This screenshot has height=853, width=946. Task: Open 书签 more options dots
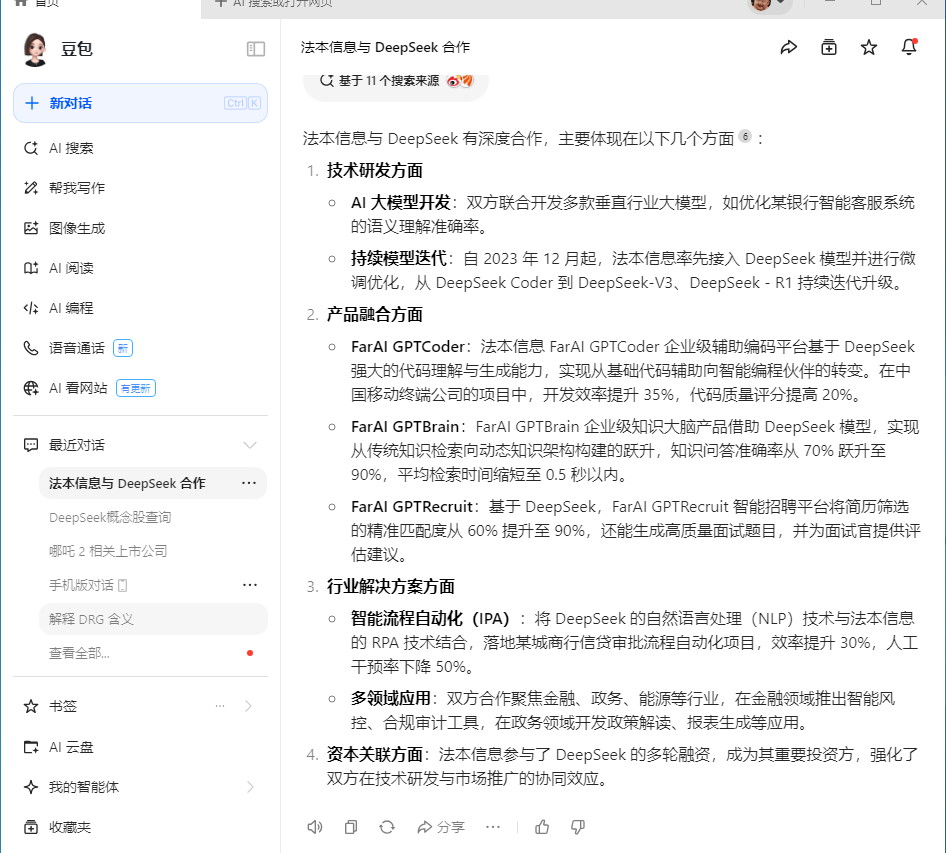[220, 705]
